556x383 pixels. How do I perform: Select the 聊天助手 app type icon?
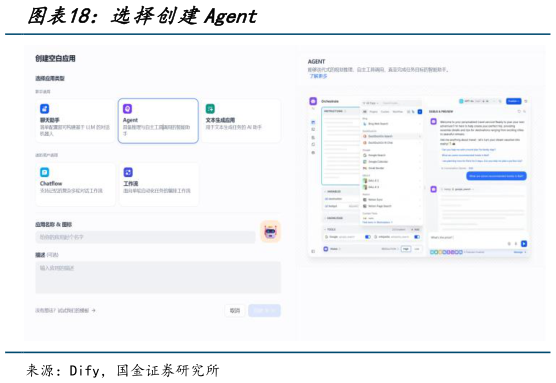[x=44, y=109]
